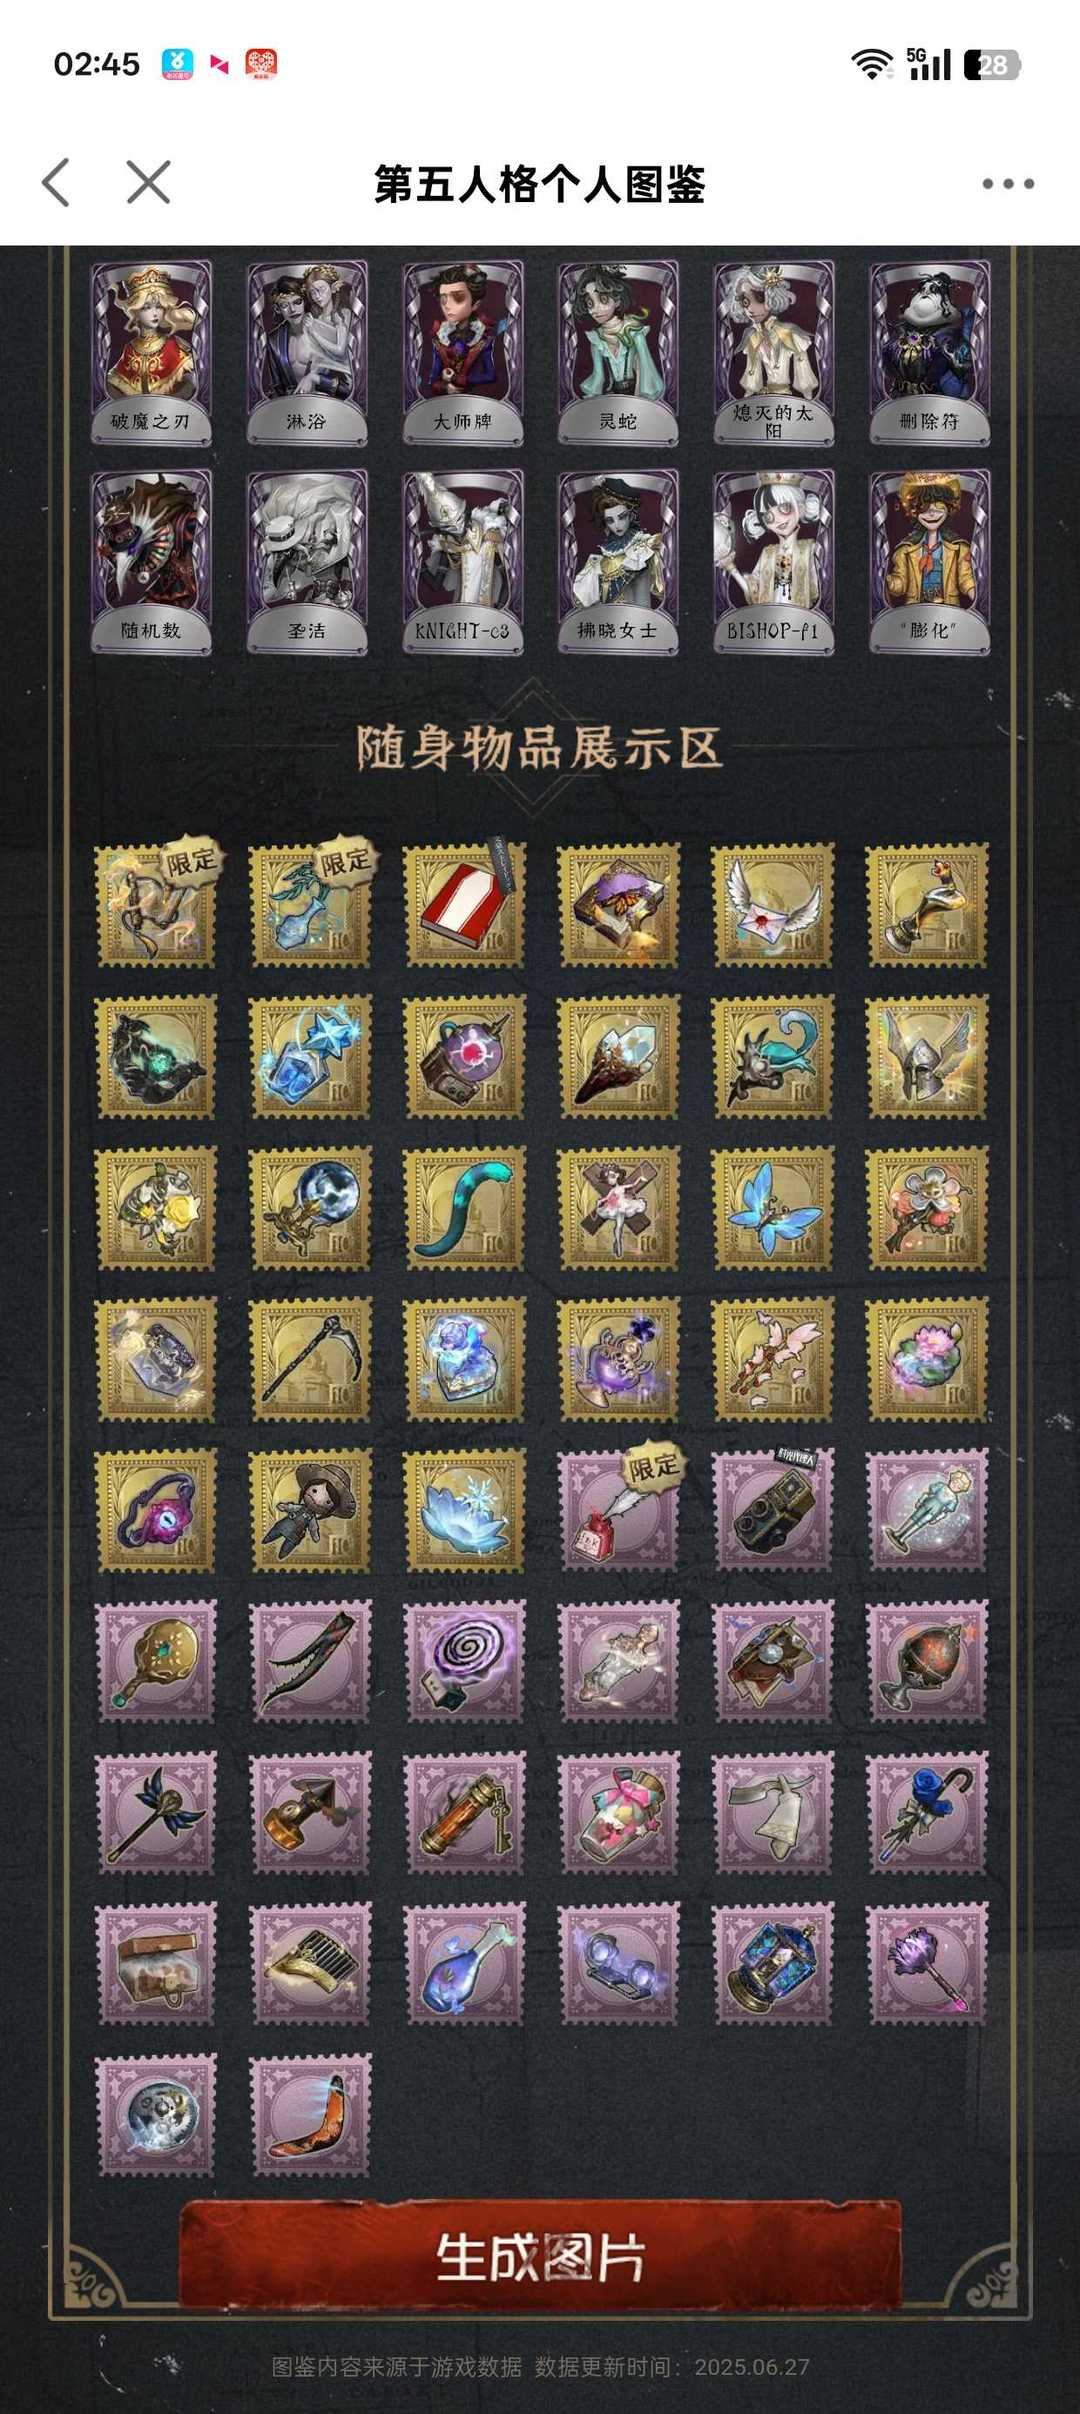Choose the blue butterfly accessory stamp
The image size is (1080, 2414).
[772, 1209]
